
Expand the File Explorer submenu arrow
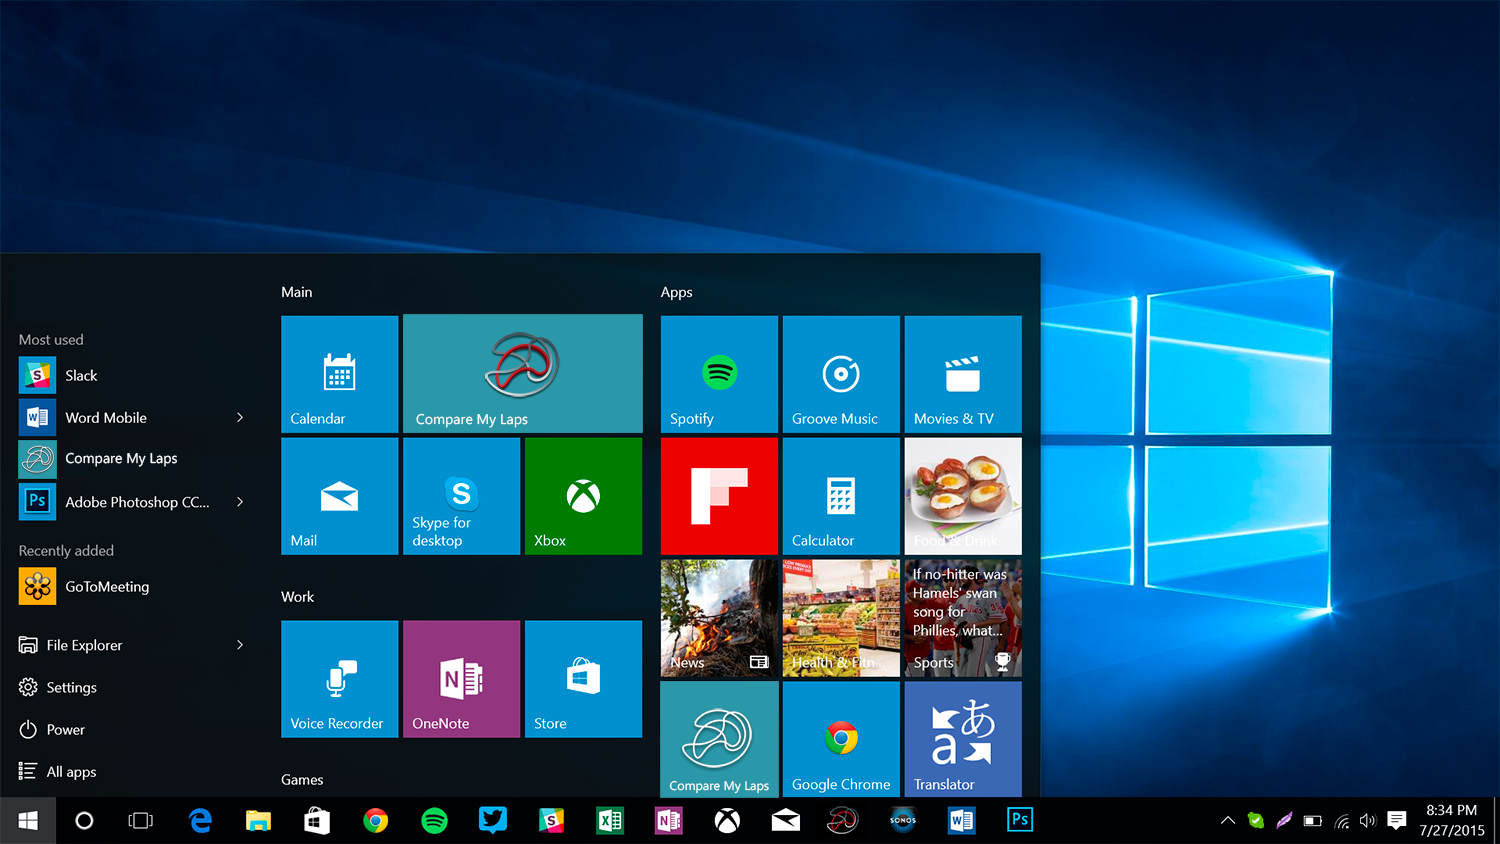240,645
